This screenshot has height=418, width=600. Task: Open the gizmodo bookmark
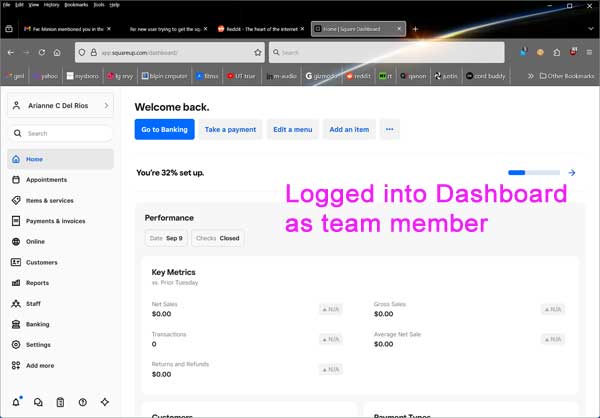322,76
